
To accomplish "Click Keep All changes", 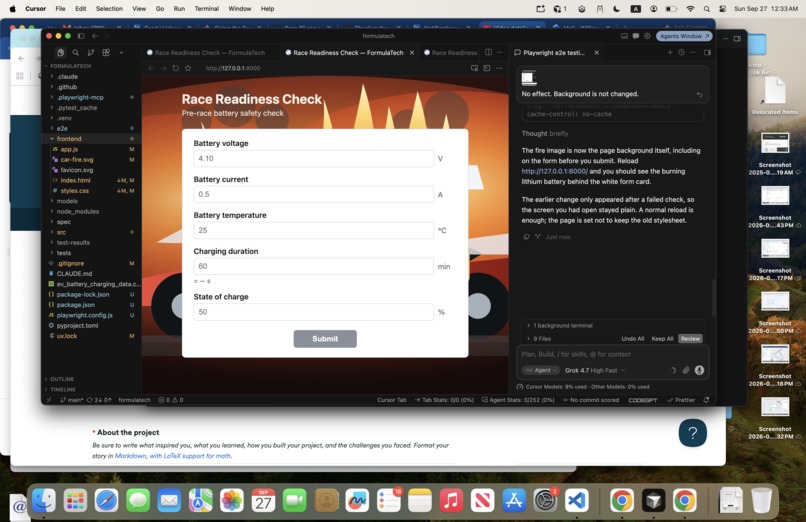I will tap(662, 339).
